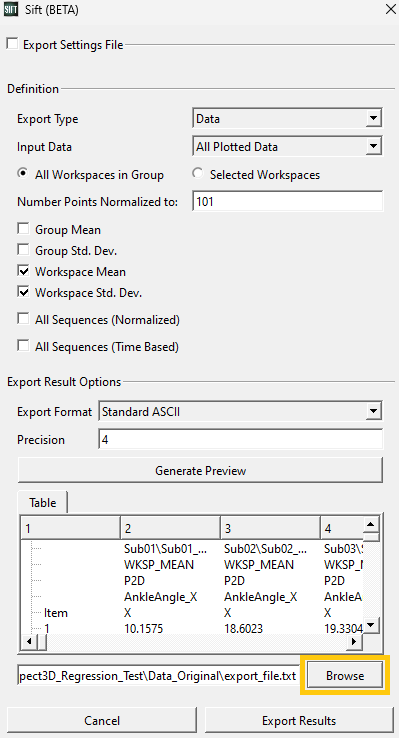This screenshot has height=738, width=399.
Task: Click P2D cell in column 2
Action: click(134, 580)
